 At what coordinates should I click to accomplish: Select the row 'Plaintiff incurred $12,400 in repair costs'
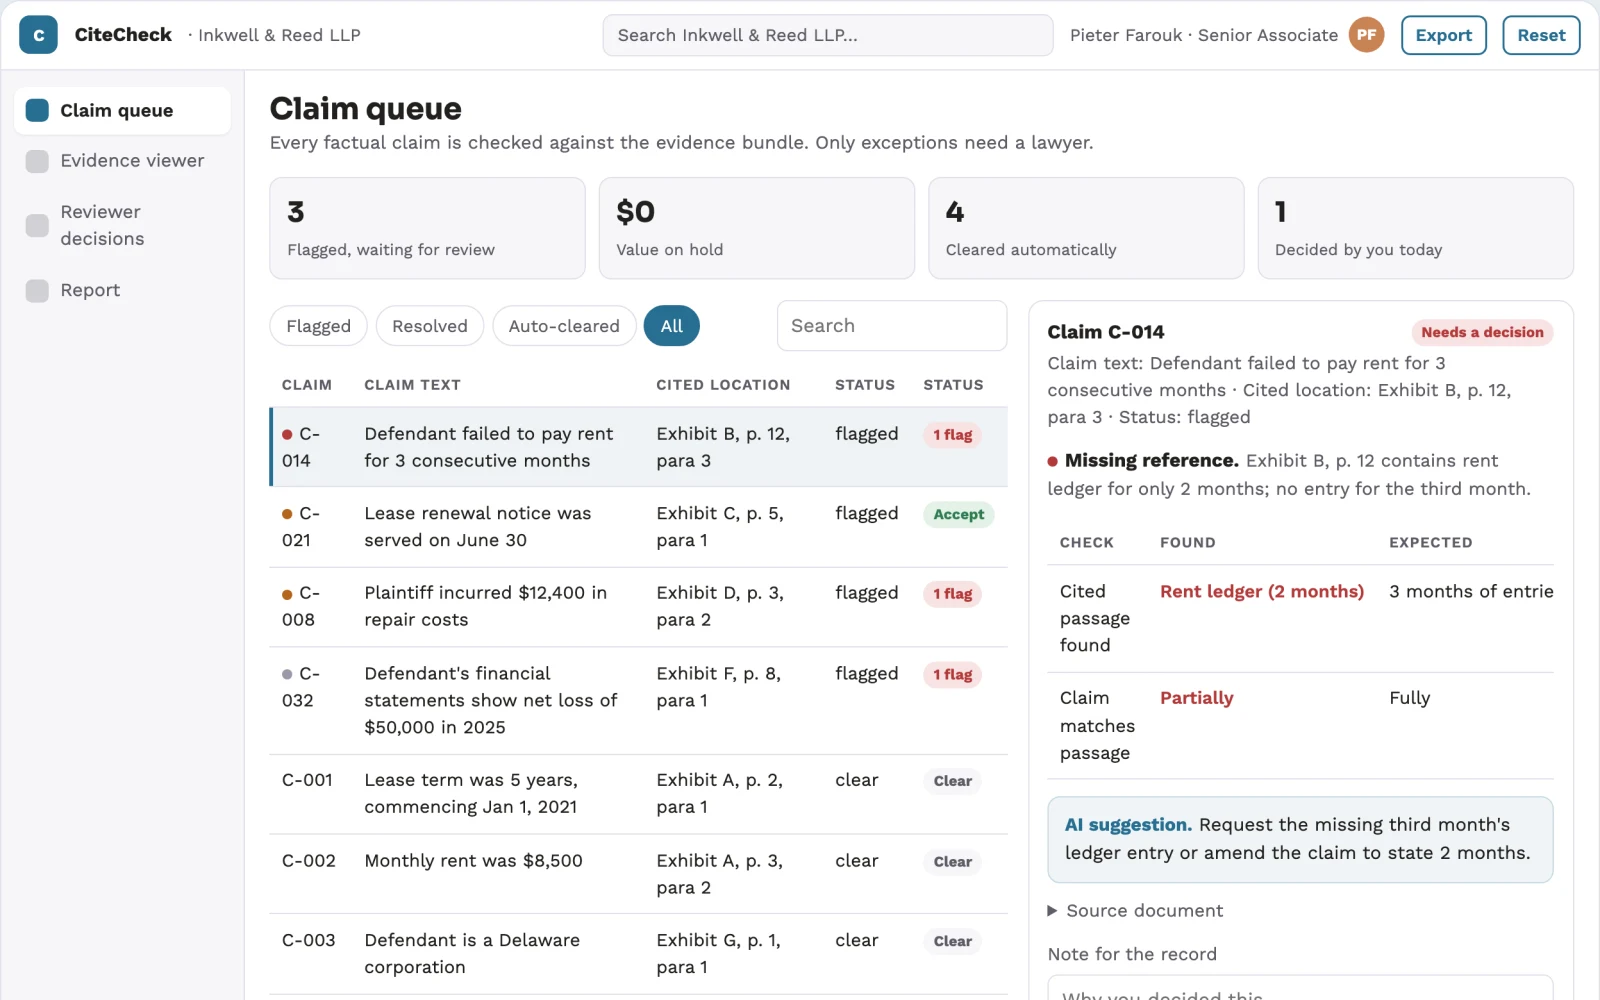[x=638, y=607]
